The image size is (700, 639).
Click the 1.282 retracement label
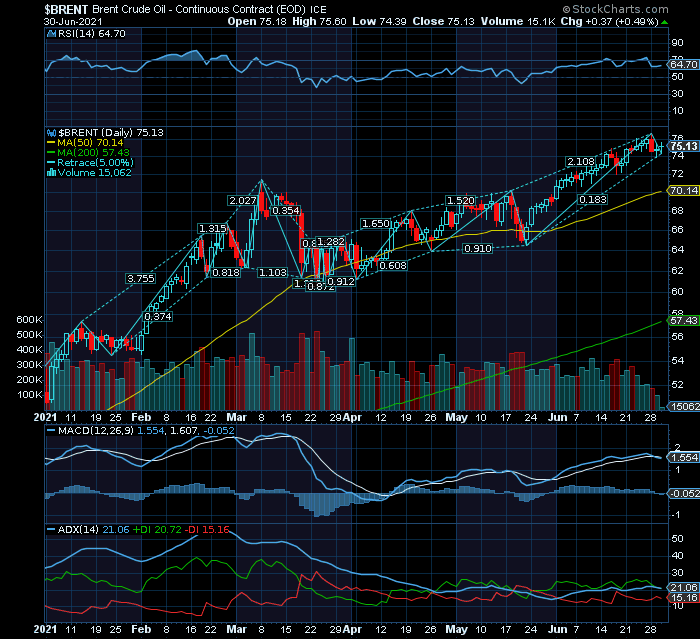click(x=331, y=242)
